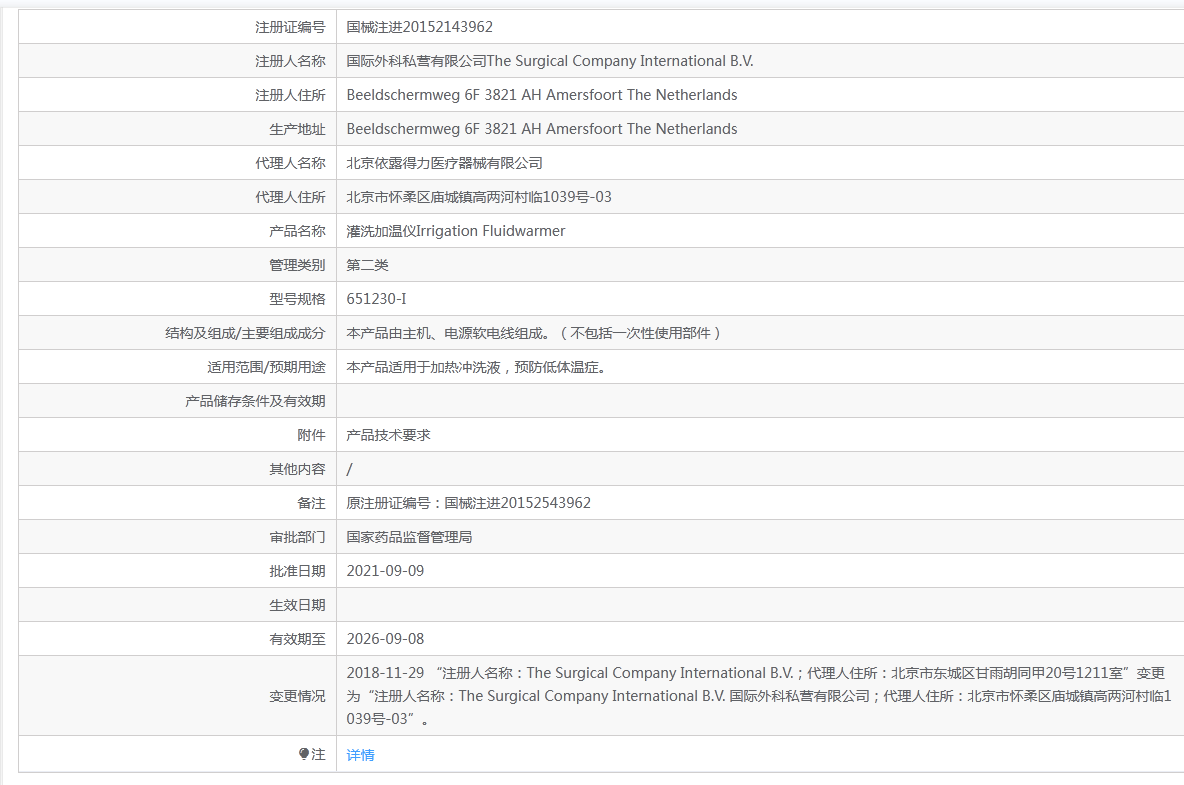Image resolution: width=1184 pixels, height=785 pixels.
Task: Select original number 国械注进20152543962 in 备注 row
Action: point(518,503)
